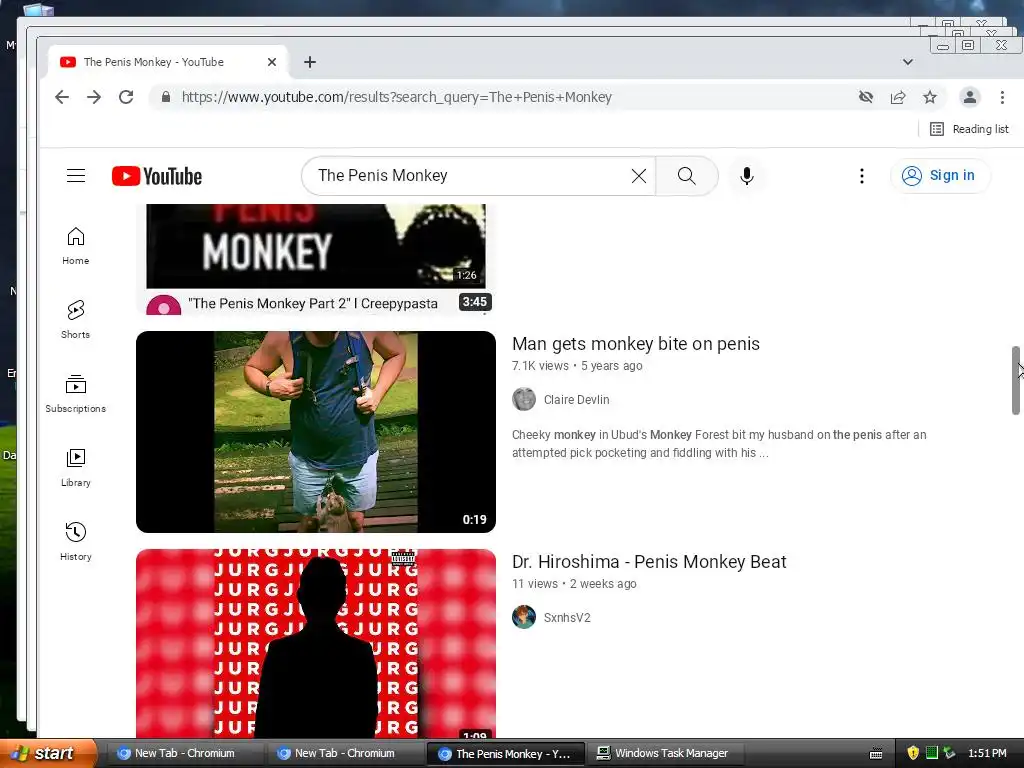Click the taskbar The Penis Monkey item
Viewport: 1024px width, 768px height.
(x=504, y=754)
